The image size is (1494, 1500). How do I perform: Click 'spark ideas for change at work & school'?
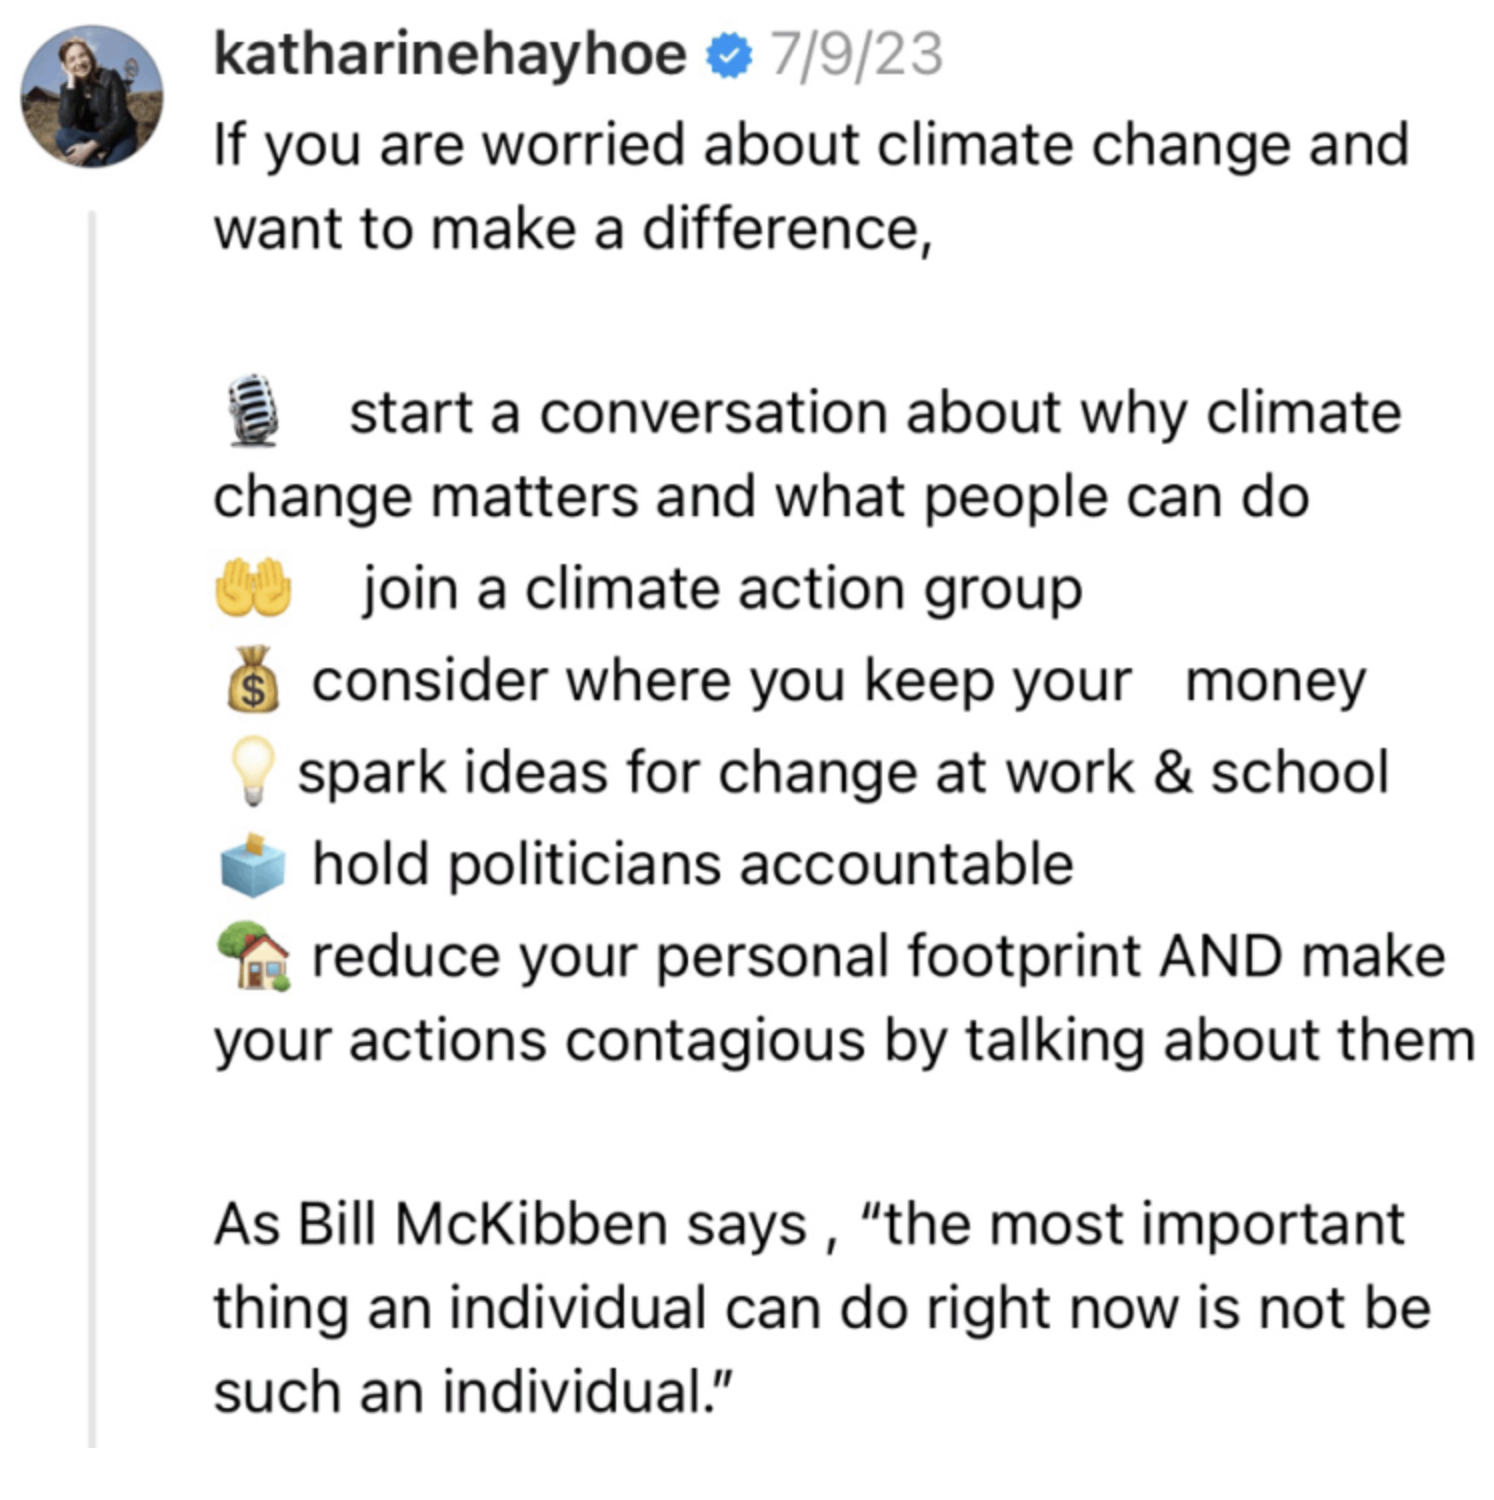tap(842, 773)
